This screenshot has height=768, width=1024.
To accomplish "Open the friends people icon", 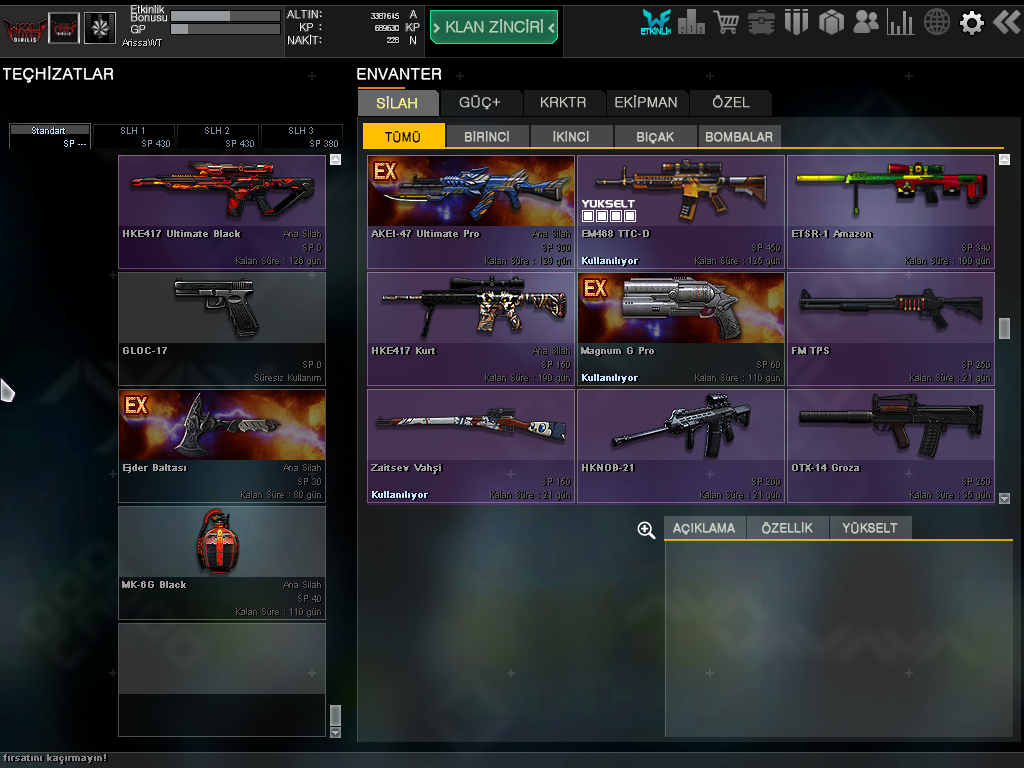I will tap(866, 22).
